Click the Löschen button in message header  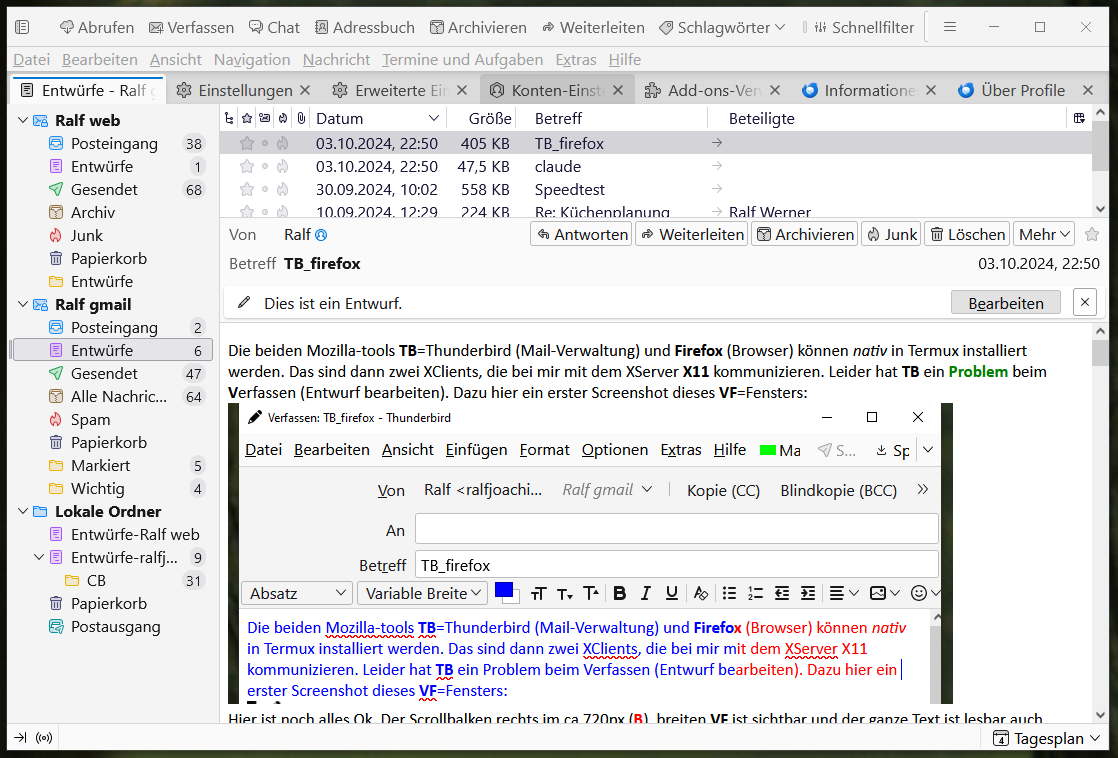[966, 234]
